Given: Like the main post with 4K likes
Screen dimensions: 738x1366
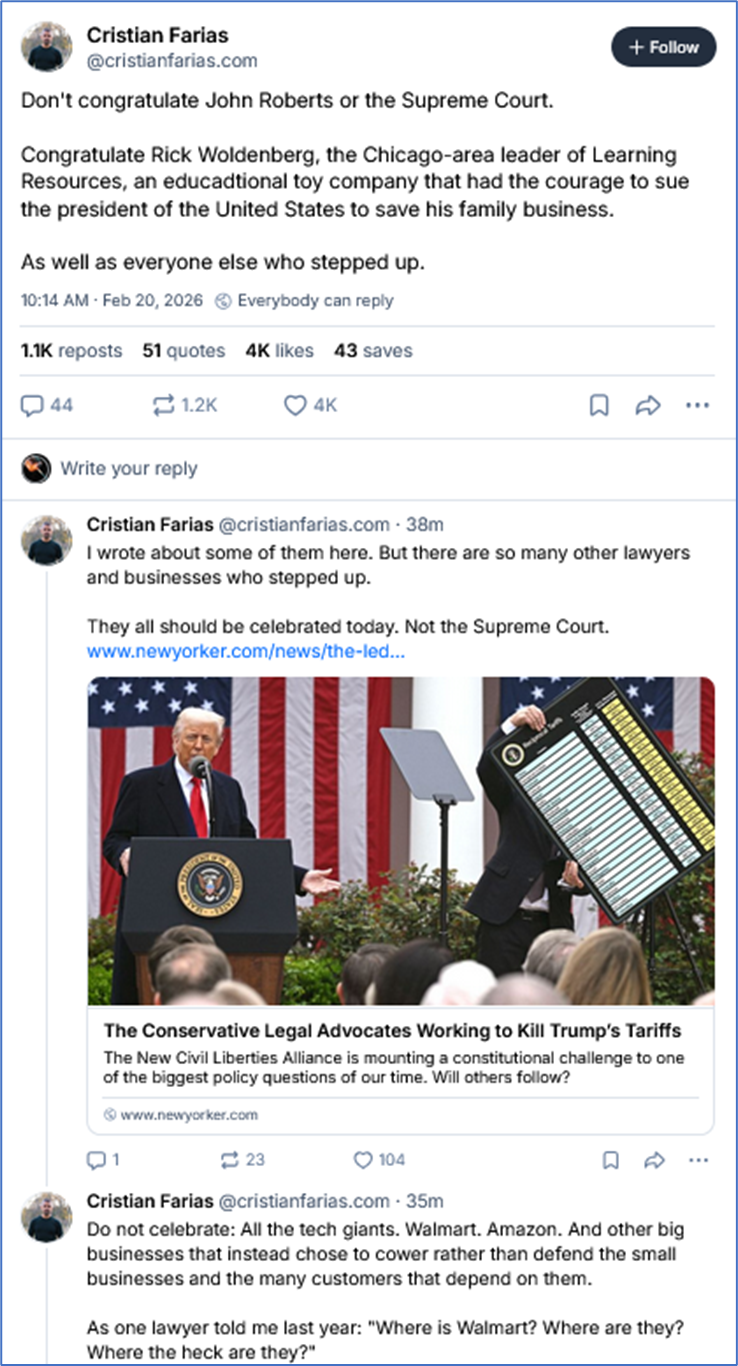Looking at the screenshot, I should click(x=311, y=405).
